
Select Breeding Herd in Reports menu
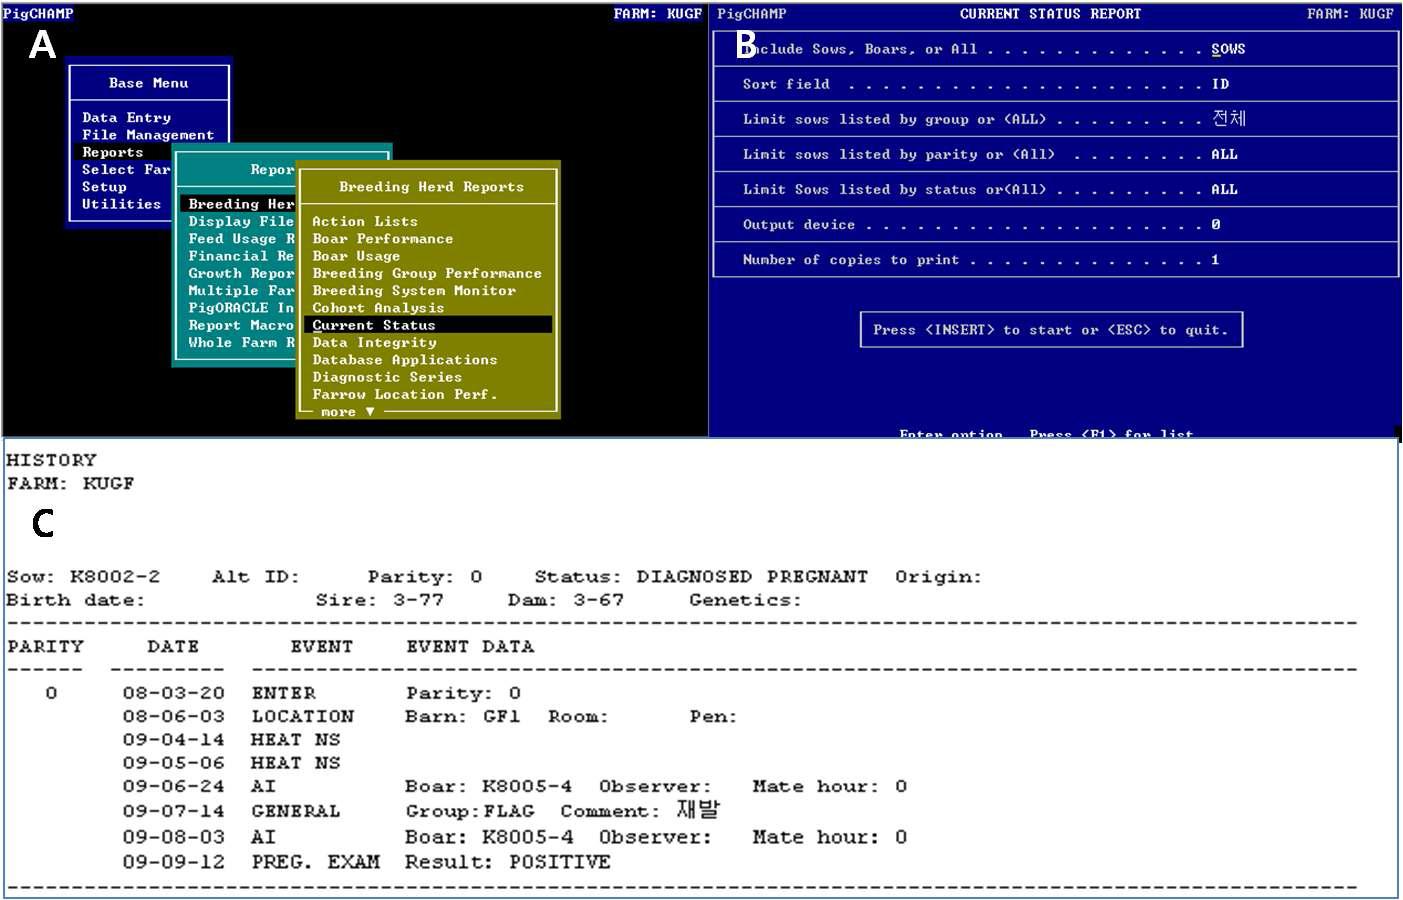240,204
